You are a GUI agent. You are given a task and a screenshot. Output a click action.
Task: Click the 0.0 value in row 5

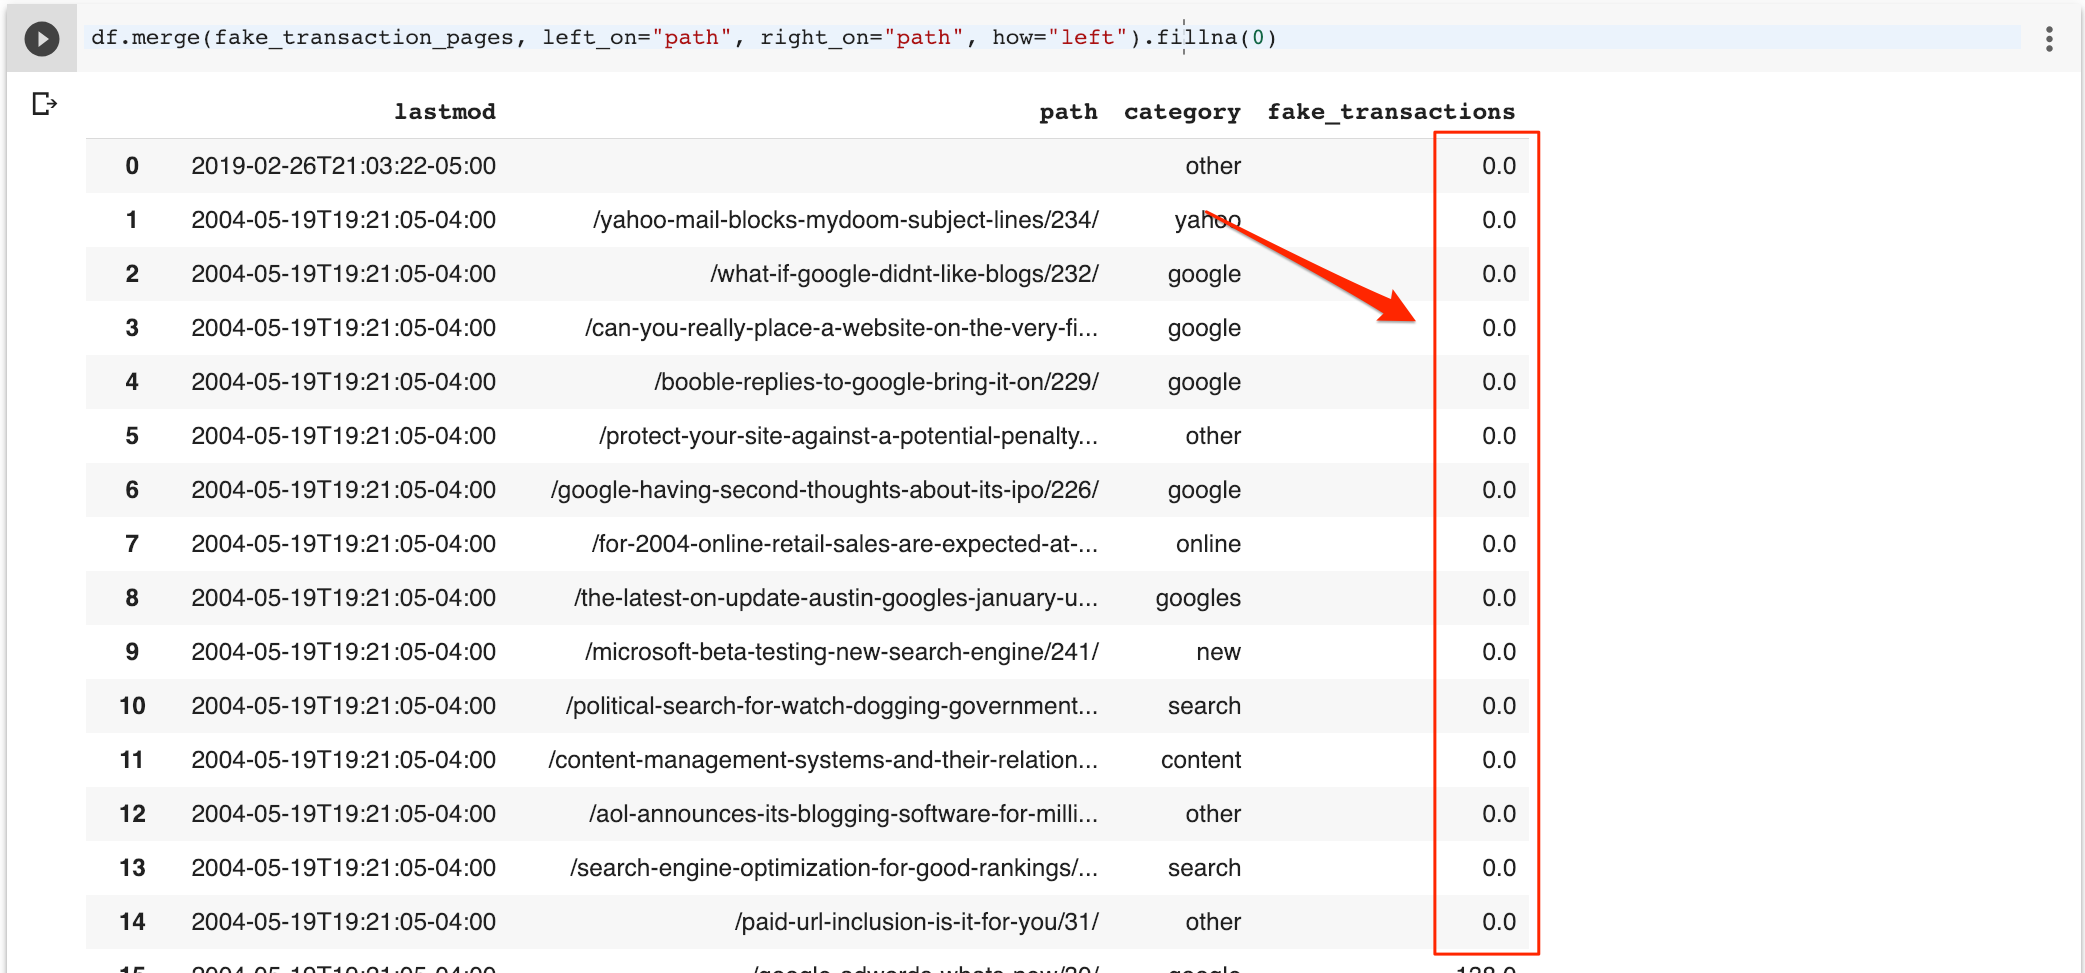(x=1497, y=436)
